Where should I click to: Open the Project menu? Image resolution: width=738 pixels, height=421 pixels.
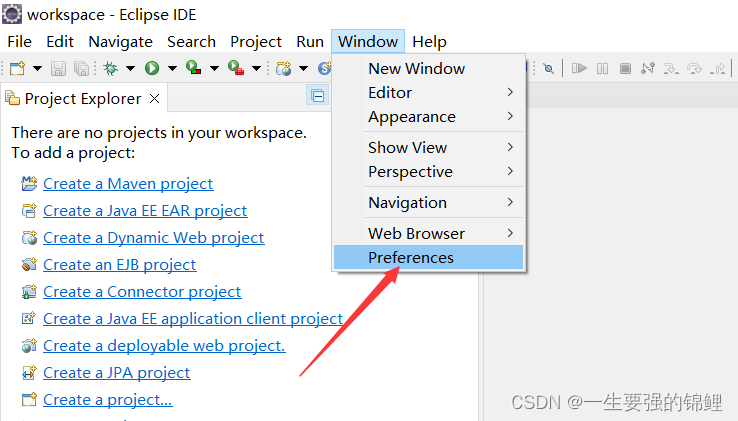(x=256, y=42)
